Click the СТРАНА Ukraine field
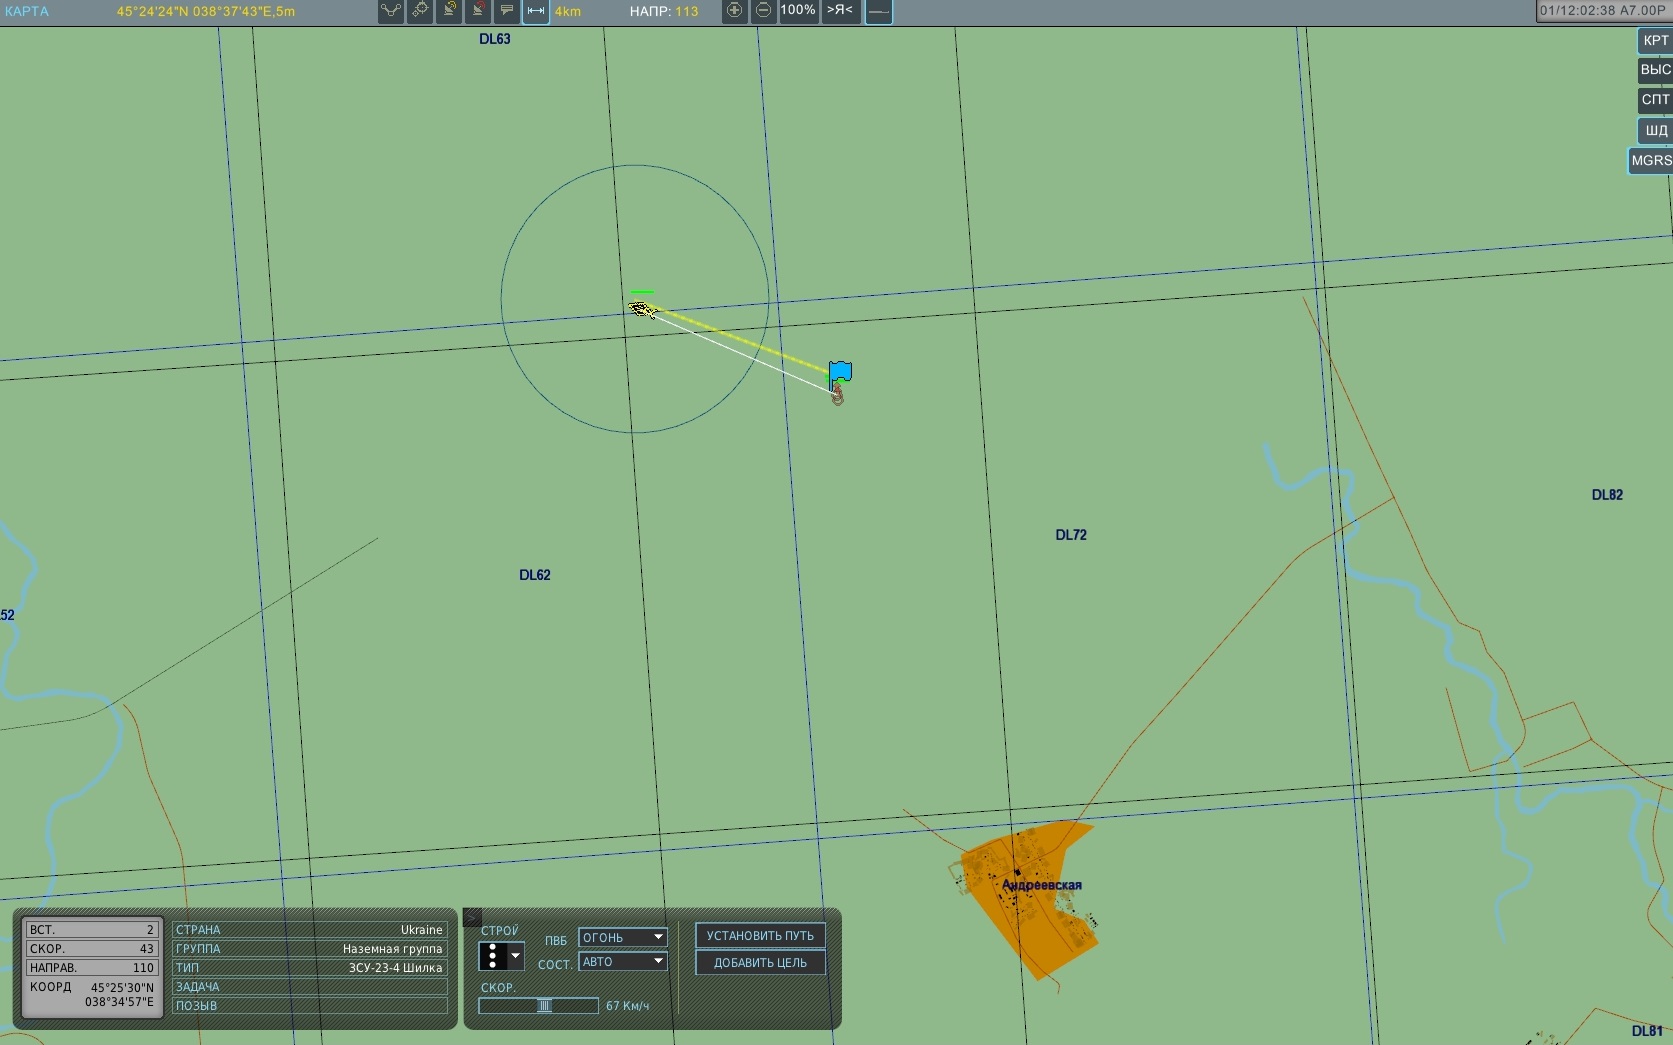 coord(310,930)
